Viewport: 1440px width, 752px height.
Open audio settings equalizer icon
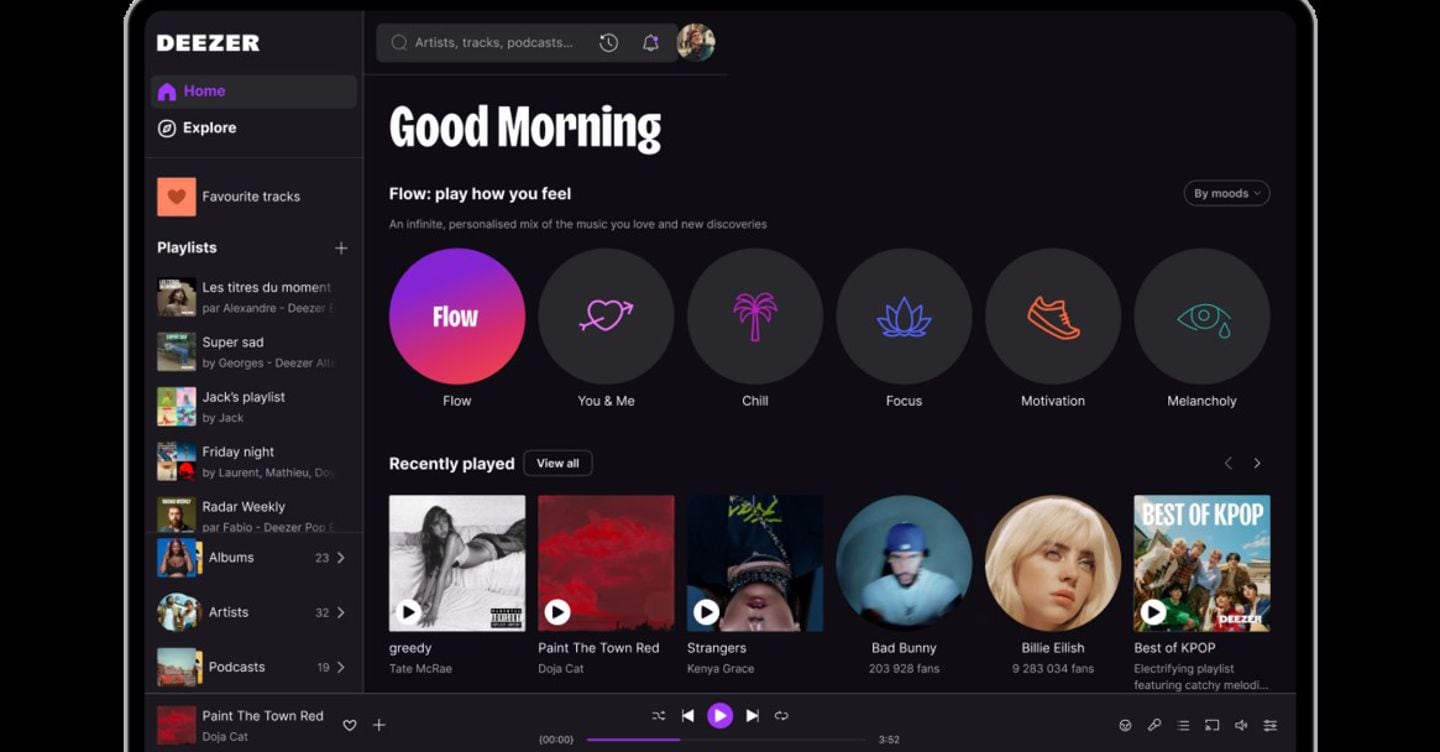(x=1270, y=725)
